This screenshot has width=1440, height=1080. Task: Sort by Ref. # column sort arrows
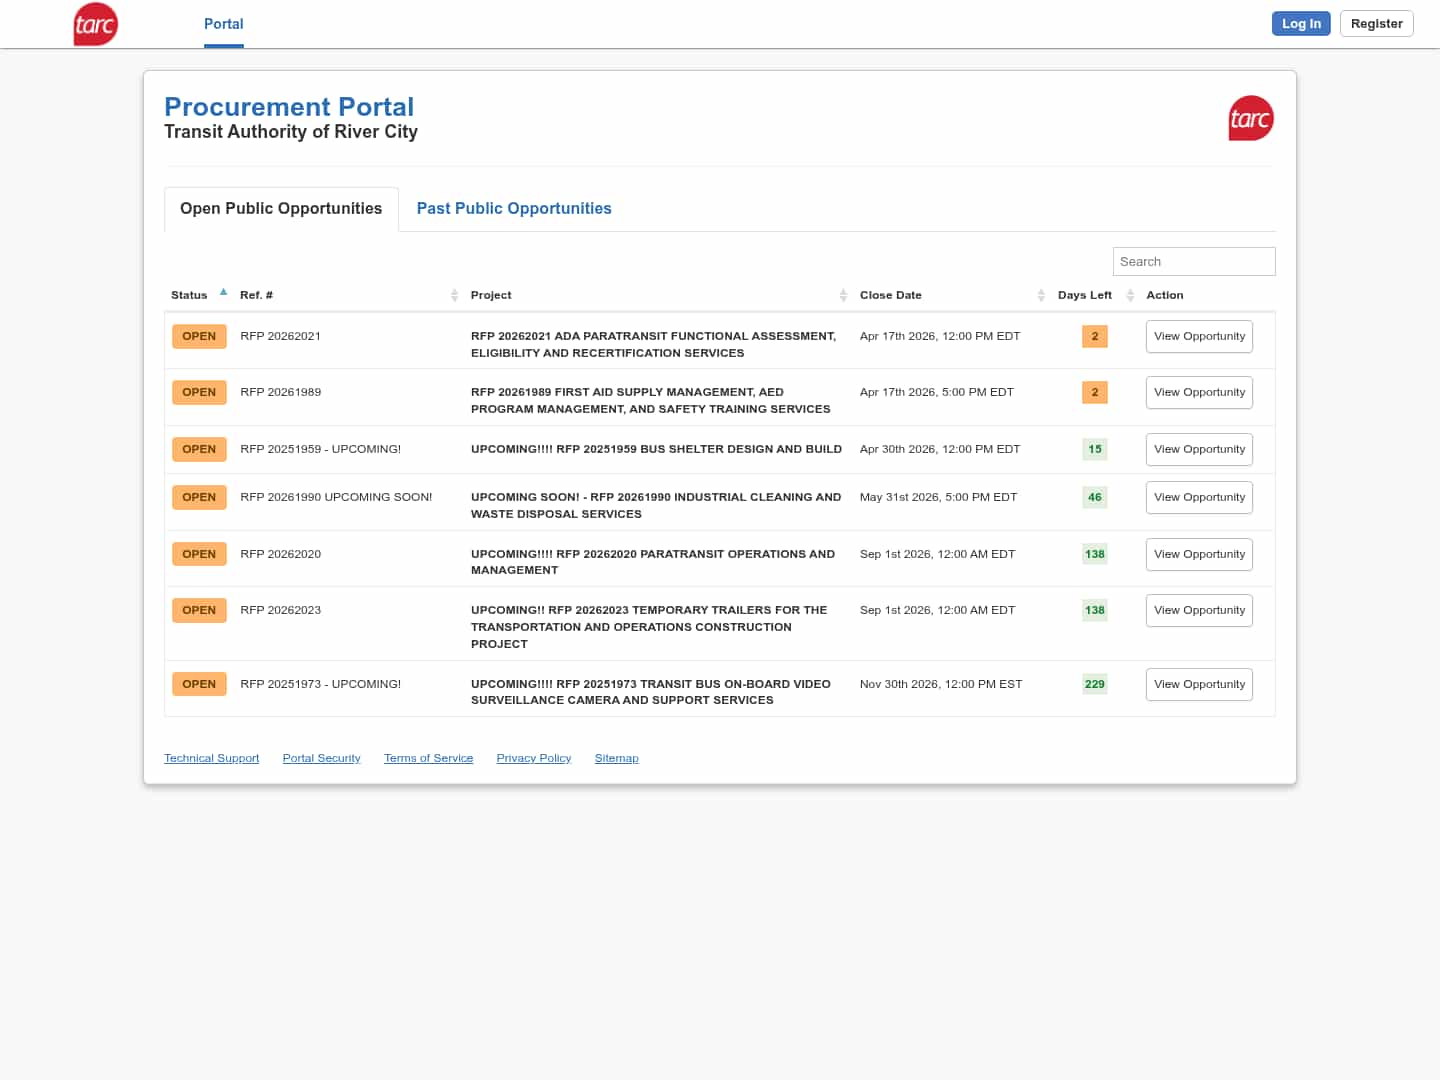coord(454,295)
